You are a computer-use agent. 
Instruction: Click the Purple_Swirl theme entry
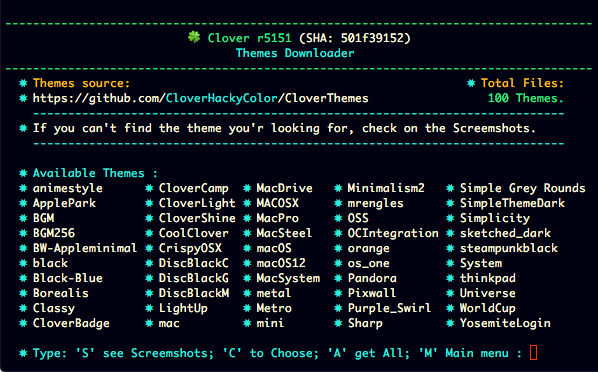pos(389,308)
